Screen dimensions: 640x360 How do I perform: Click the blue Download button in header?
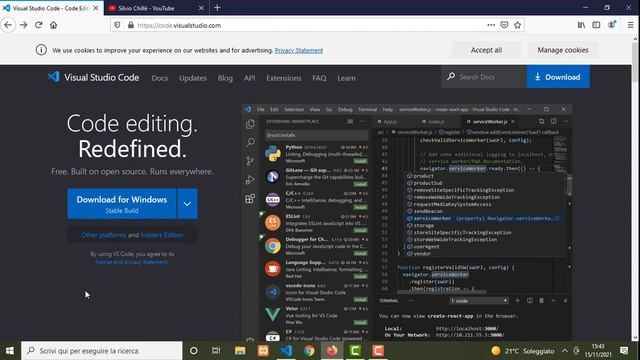pos(558,77)
